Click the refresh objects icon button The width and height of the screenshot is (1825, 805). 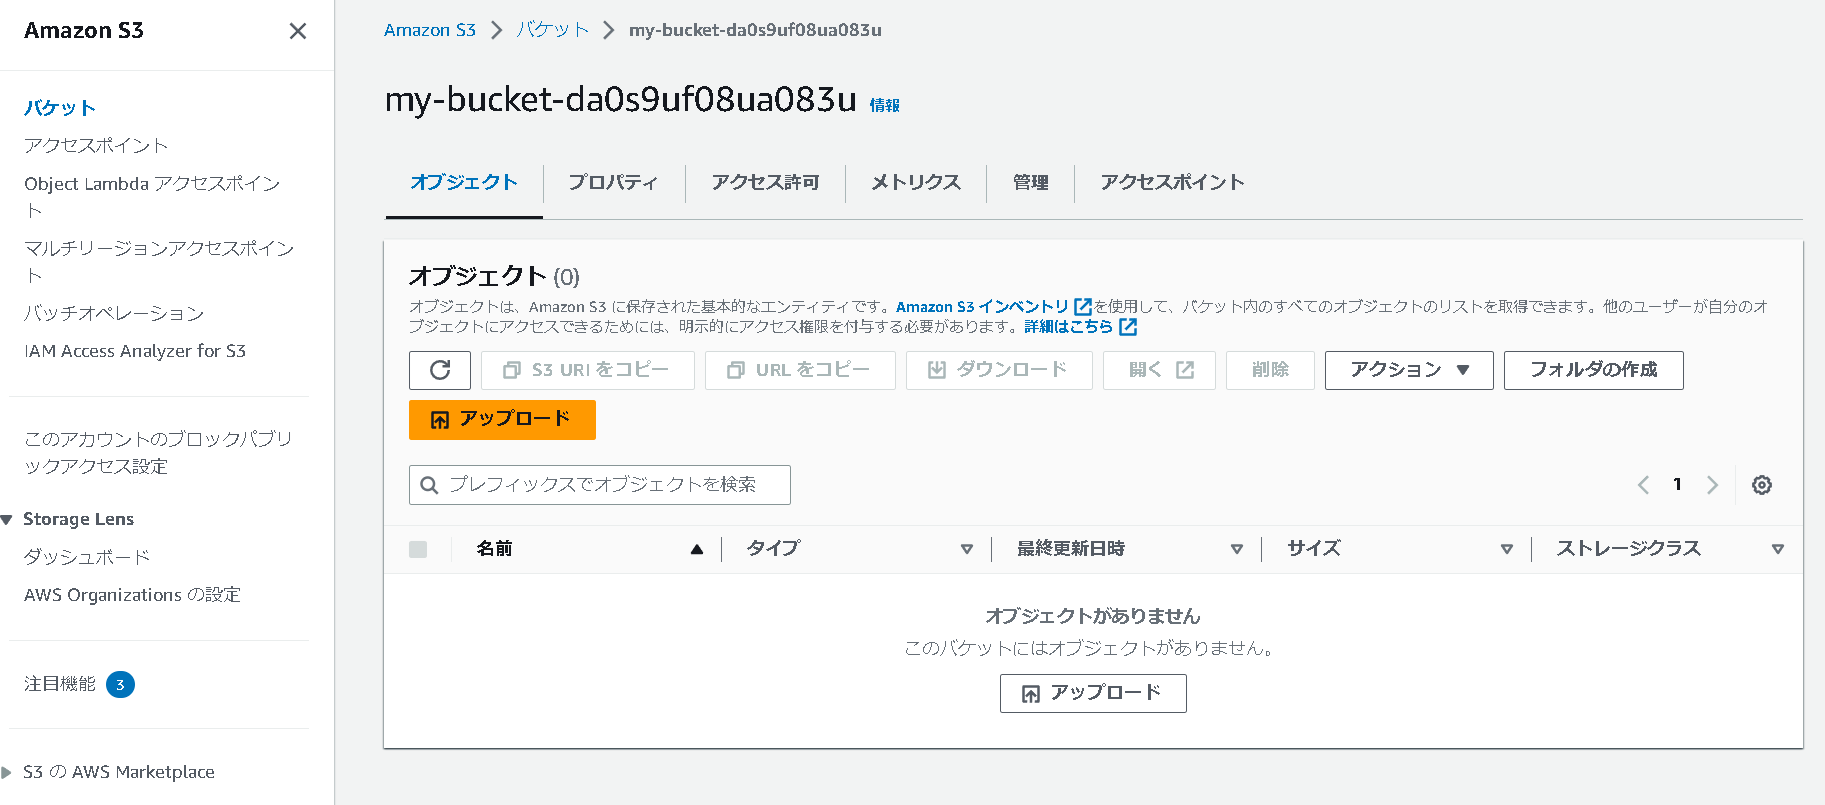tap(440, 370)
